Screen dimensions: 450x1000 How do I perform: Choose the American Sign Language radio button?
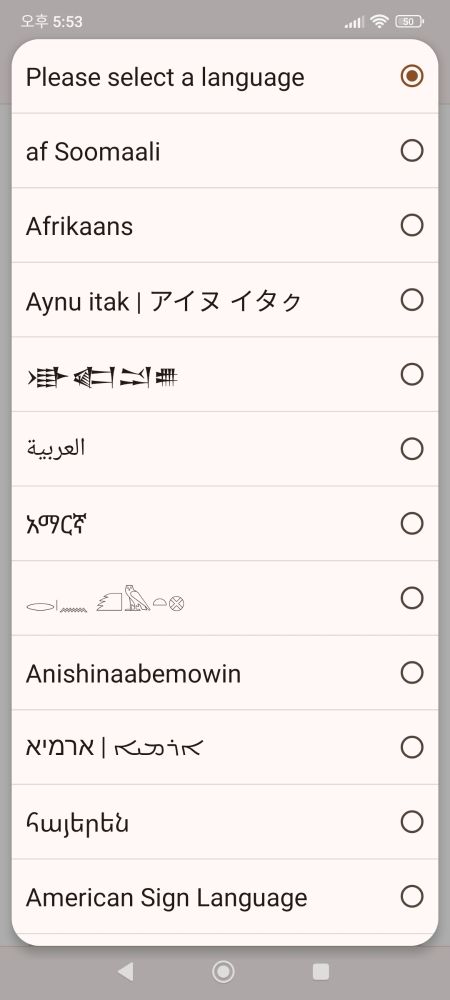point(412,897)
